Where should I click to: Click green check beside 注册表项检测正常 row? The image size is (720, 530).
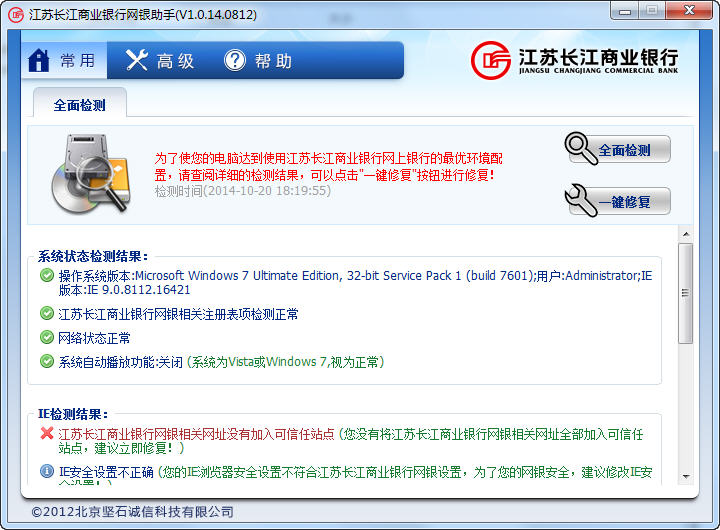pos(47,313)
